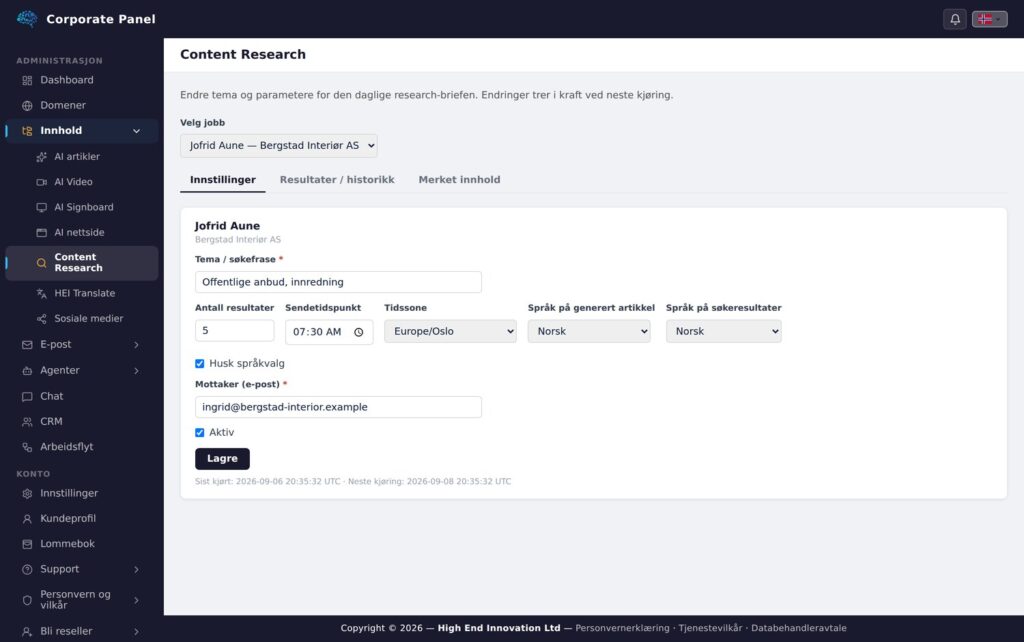1024x642 pixels.
Task: Click the AI nettside browser icon
Action: point(42,233)
